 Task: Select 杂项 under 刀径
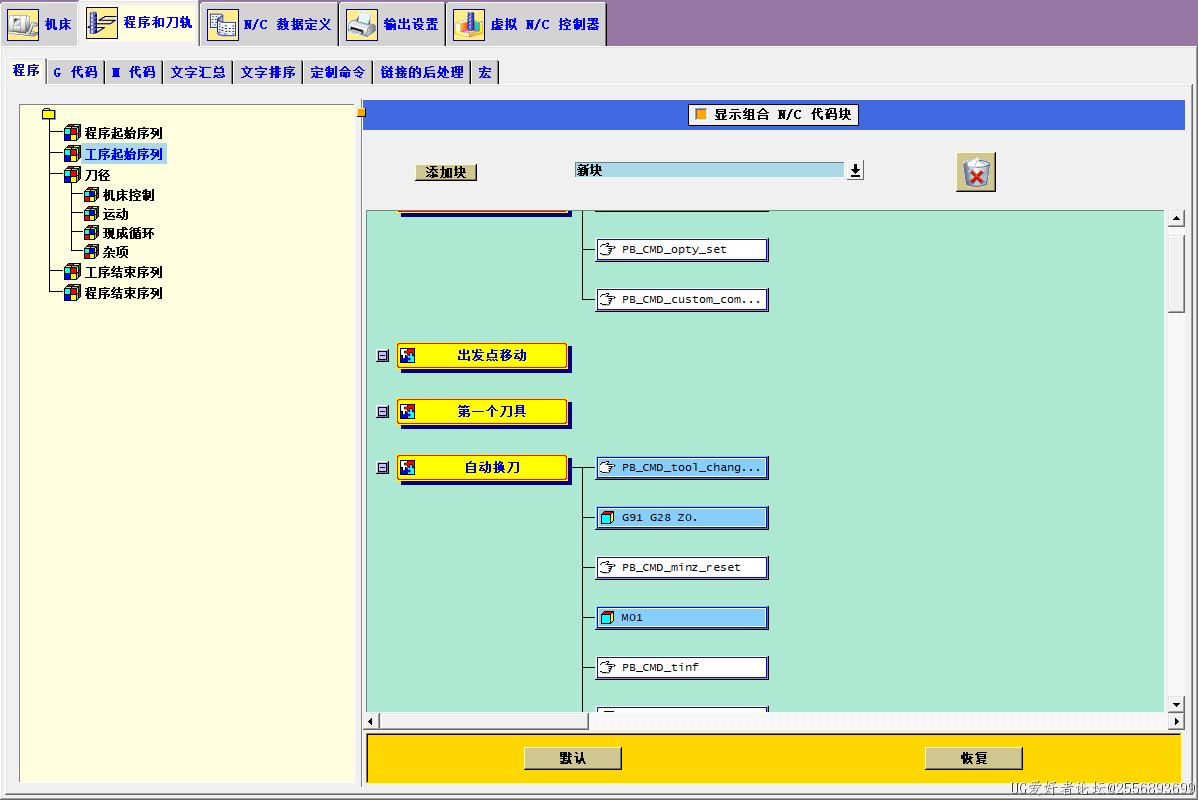tap(115, 251)
